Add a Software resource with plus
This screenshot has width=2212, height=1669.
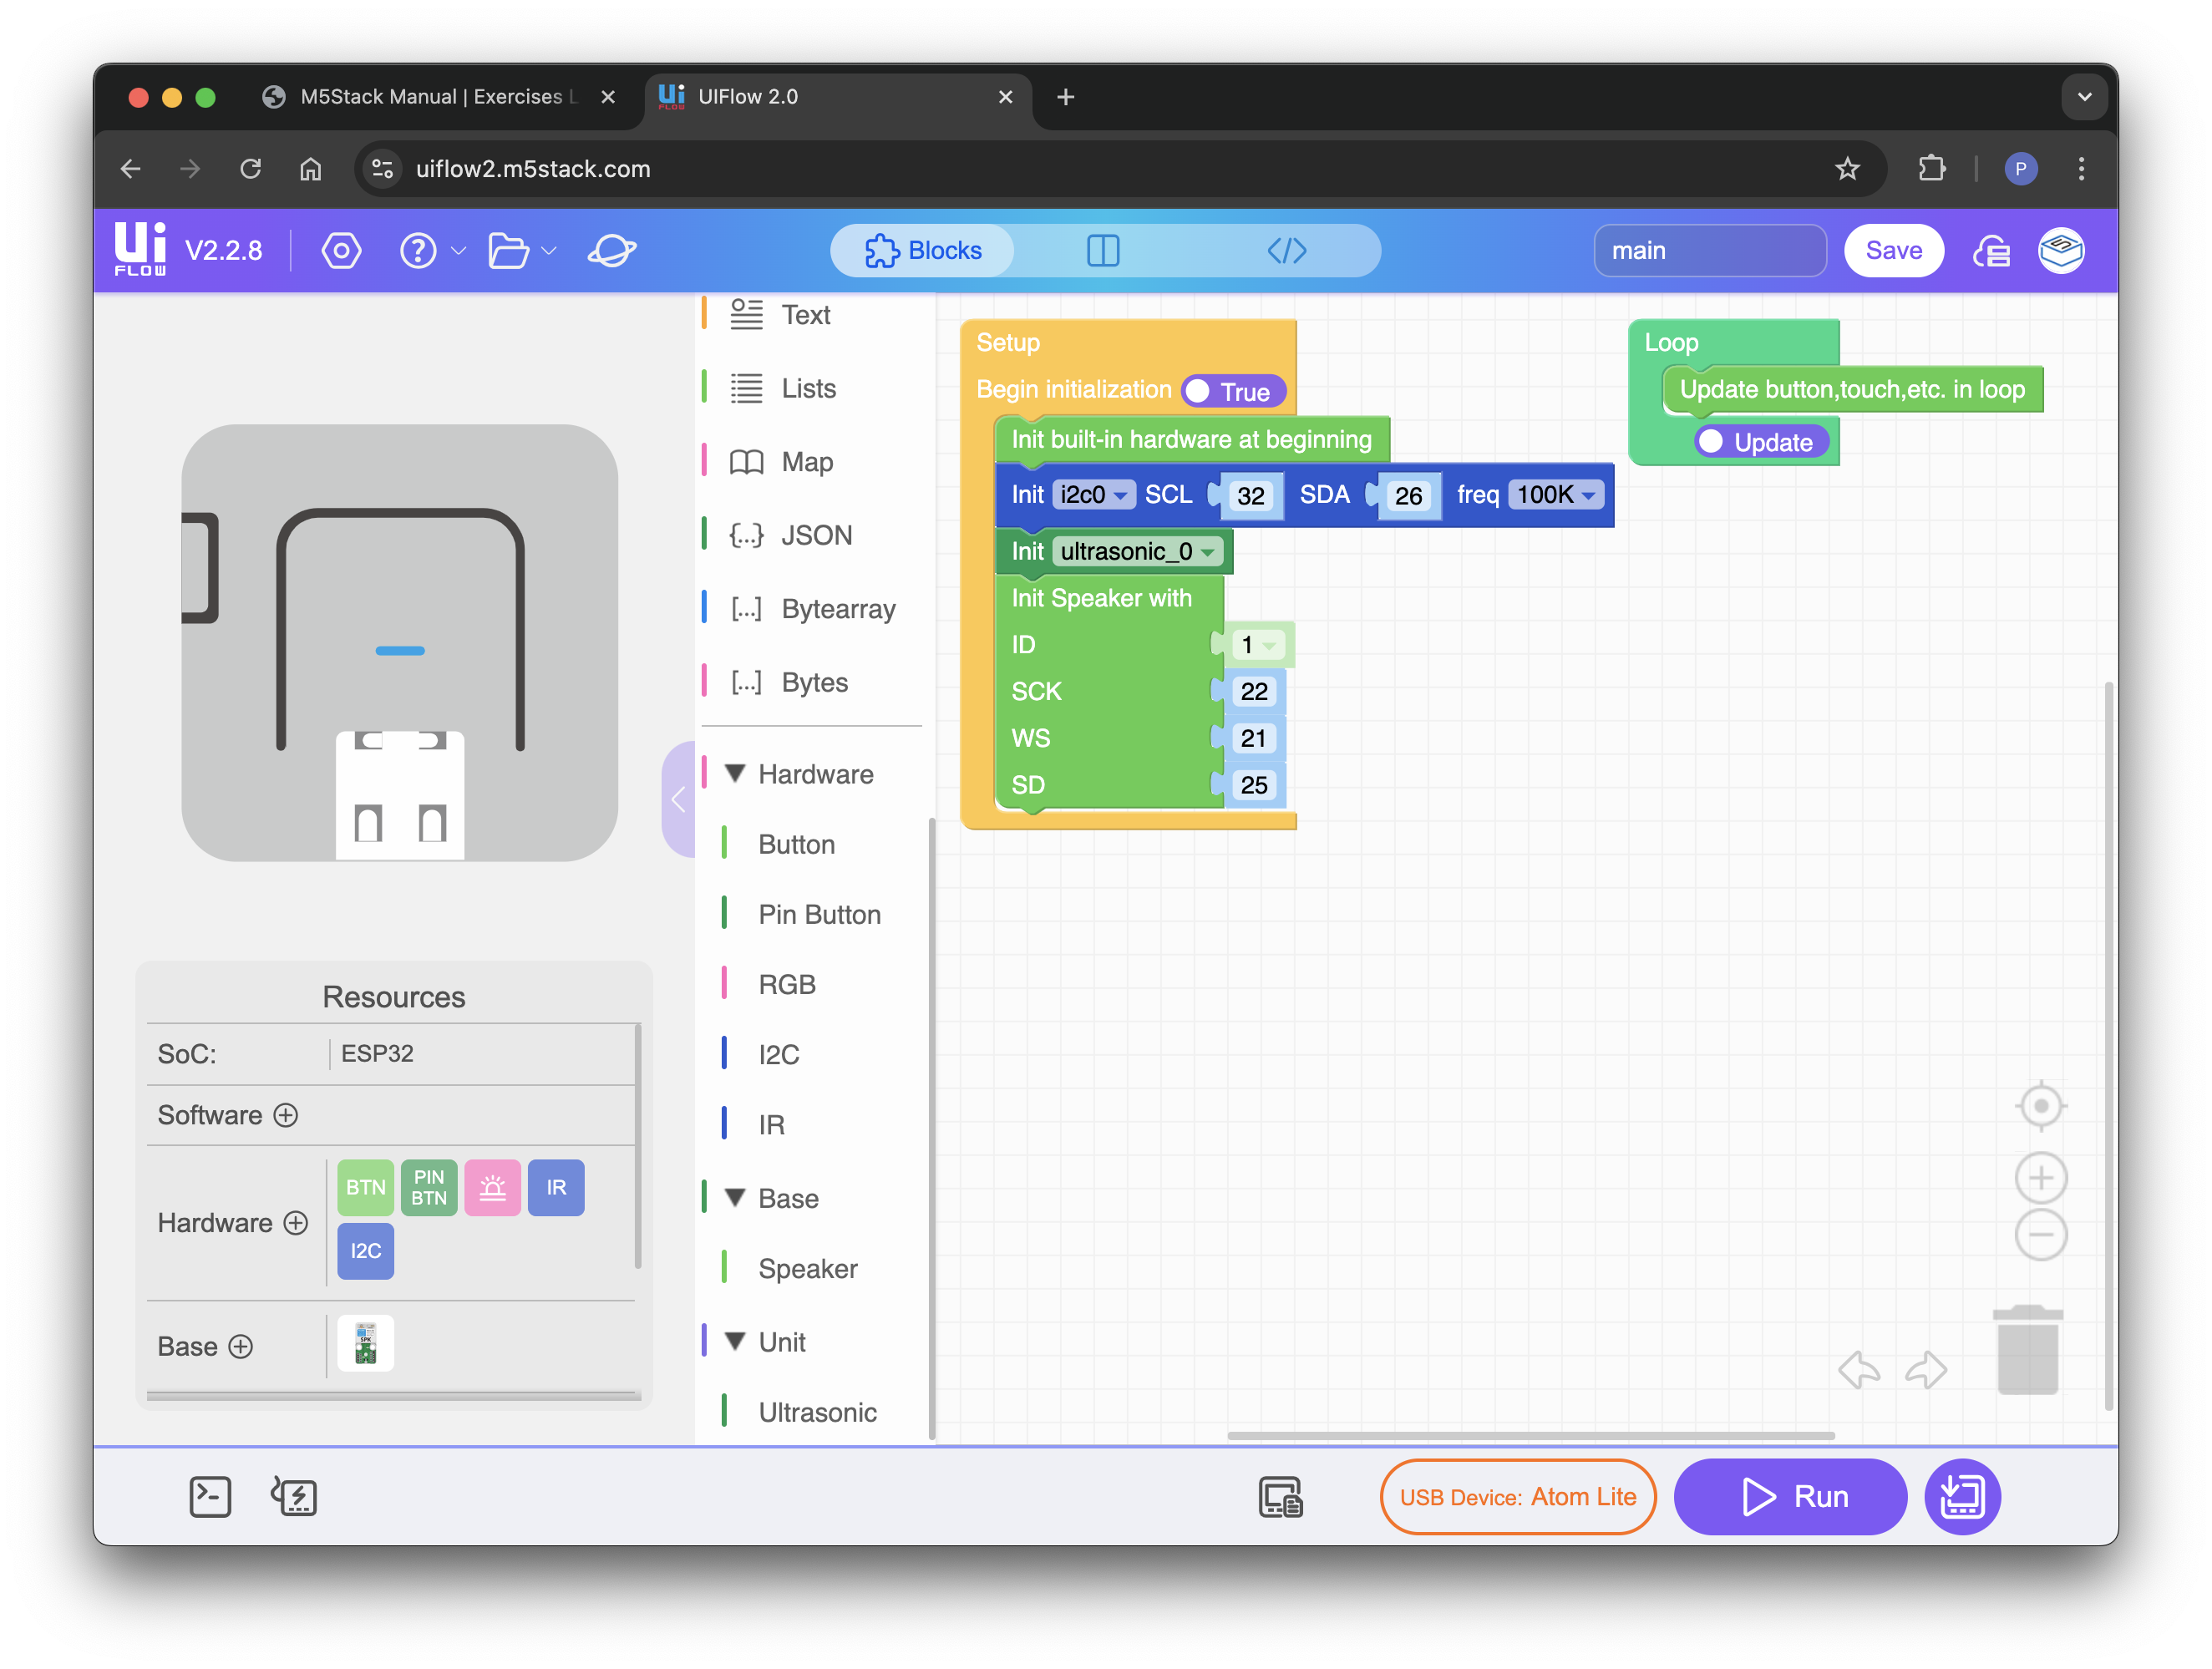coord(286,1115)
